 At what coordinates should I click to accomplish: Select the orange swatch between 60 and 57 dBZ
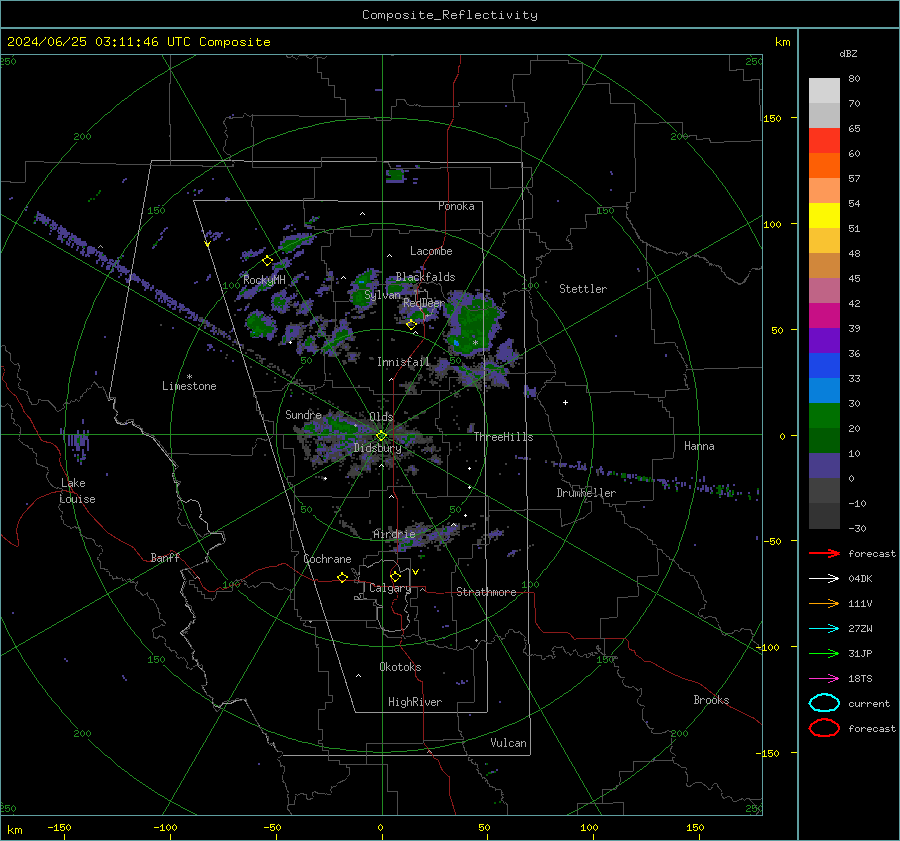(x=824, y=165)
